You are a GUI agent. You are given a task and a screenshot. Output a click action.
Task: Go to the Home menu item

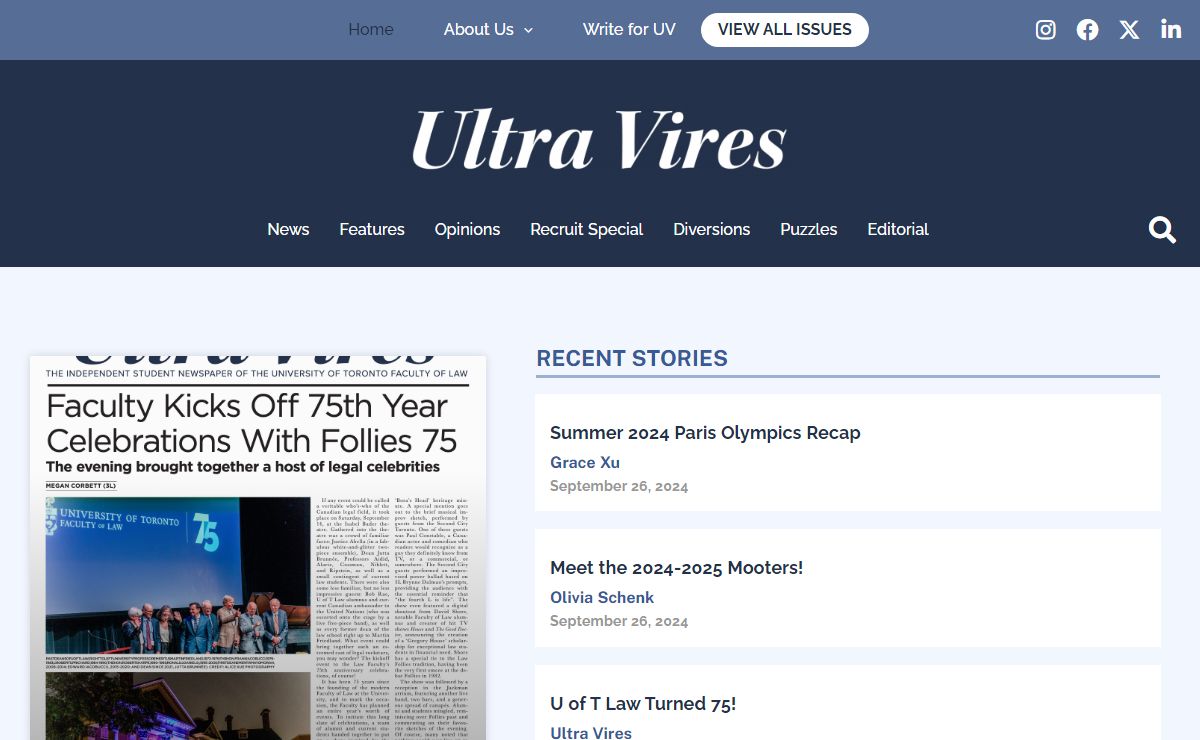pos(371,30)
